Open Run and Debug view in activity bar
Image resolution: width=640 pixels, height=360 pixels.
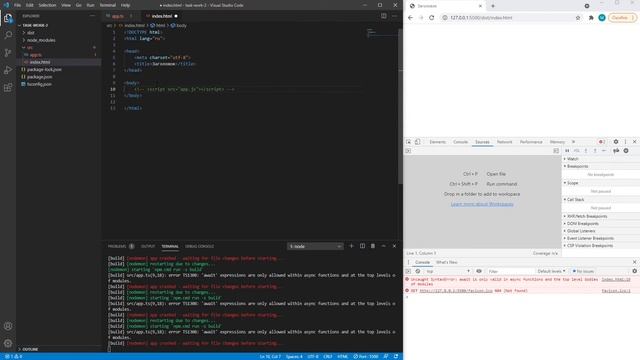click(x=8, y=70)
